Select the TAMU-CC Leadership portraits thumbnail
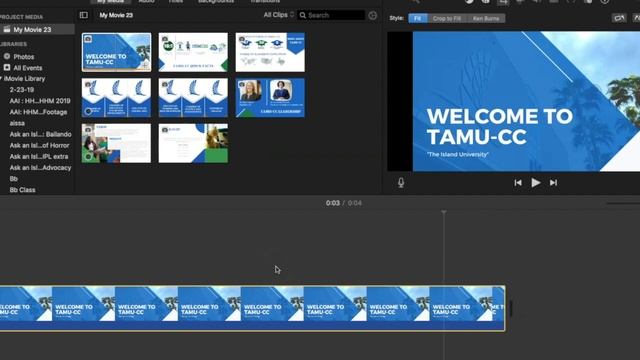The width and height of the screenshot is (640, 360). pos(270,98)
